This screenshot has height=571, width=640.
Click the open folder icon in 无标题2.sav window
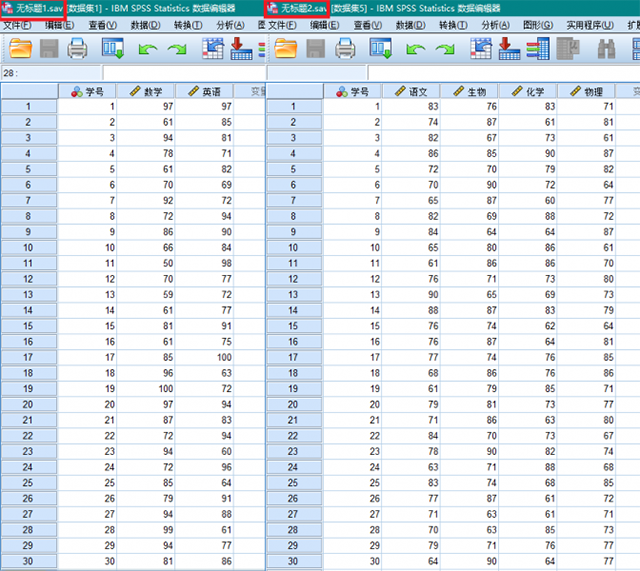286,49
